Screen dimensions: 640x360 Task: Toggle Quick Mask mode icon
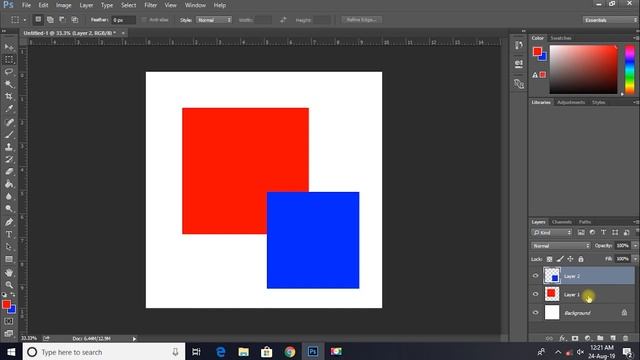[x=9, y=322]
